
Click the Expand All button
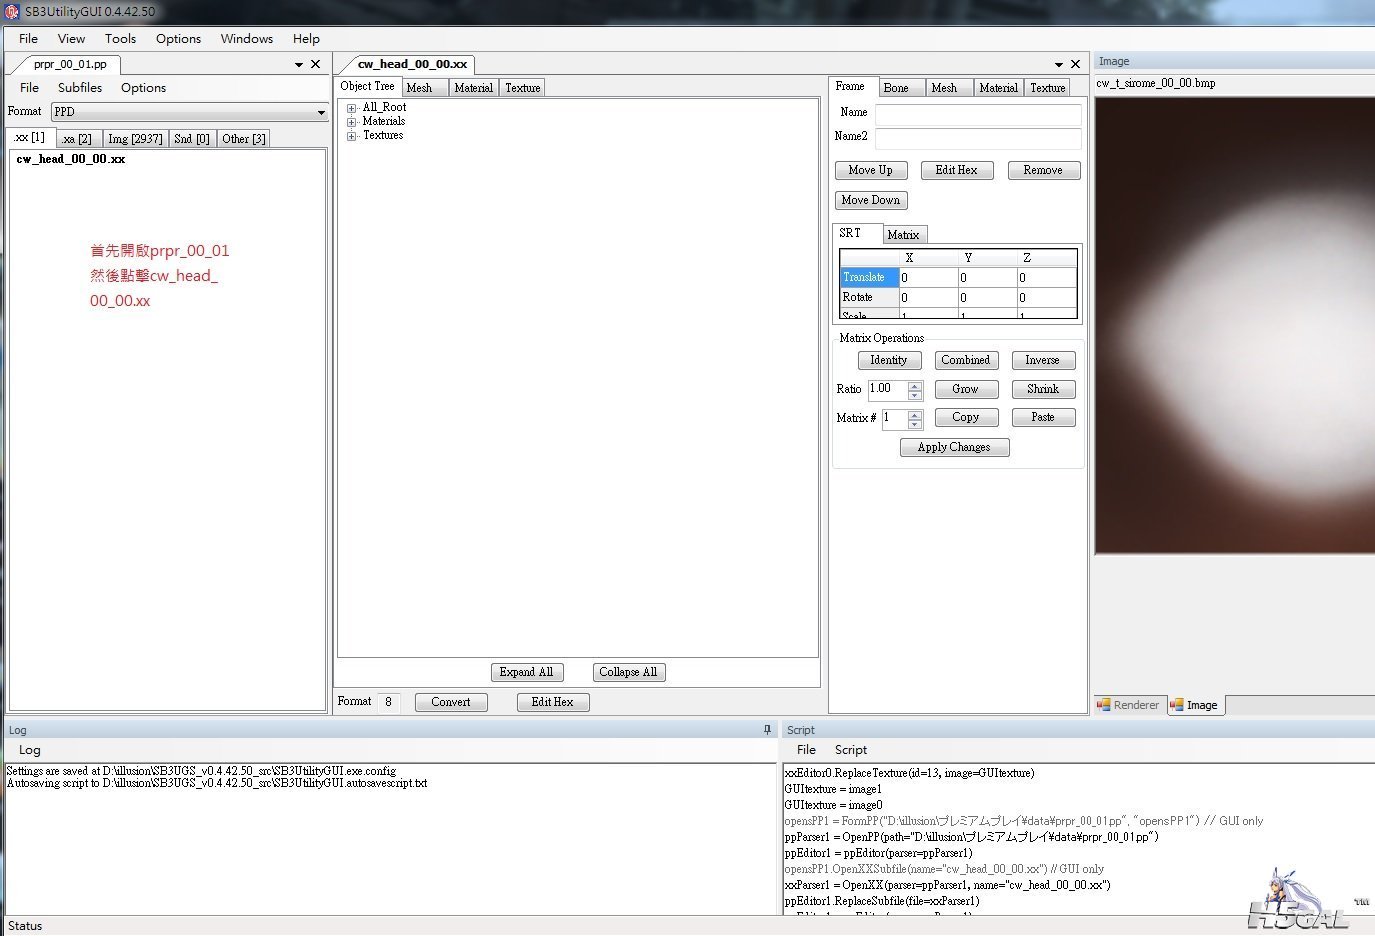(526, 672)
